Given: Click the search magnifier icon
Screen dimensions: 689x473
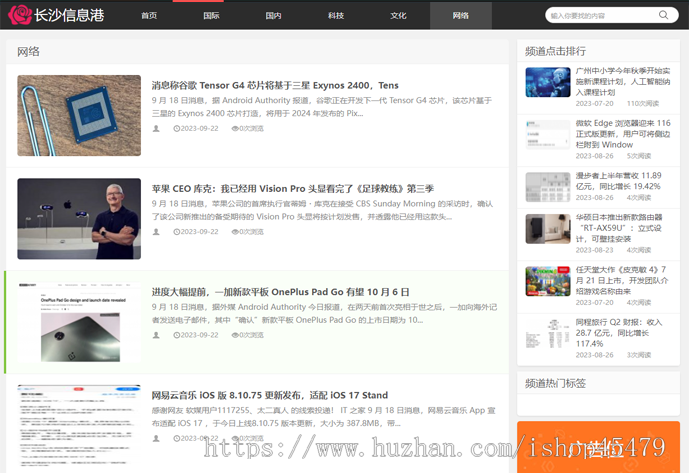Looking at the screenshot, I should [x=664, y=15].
